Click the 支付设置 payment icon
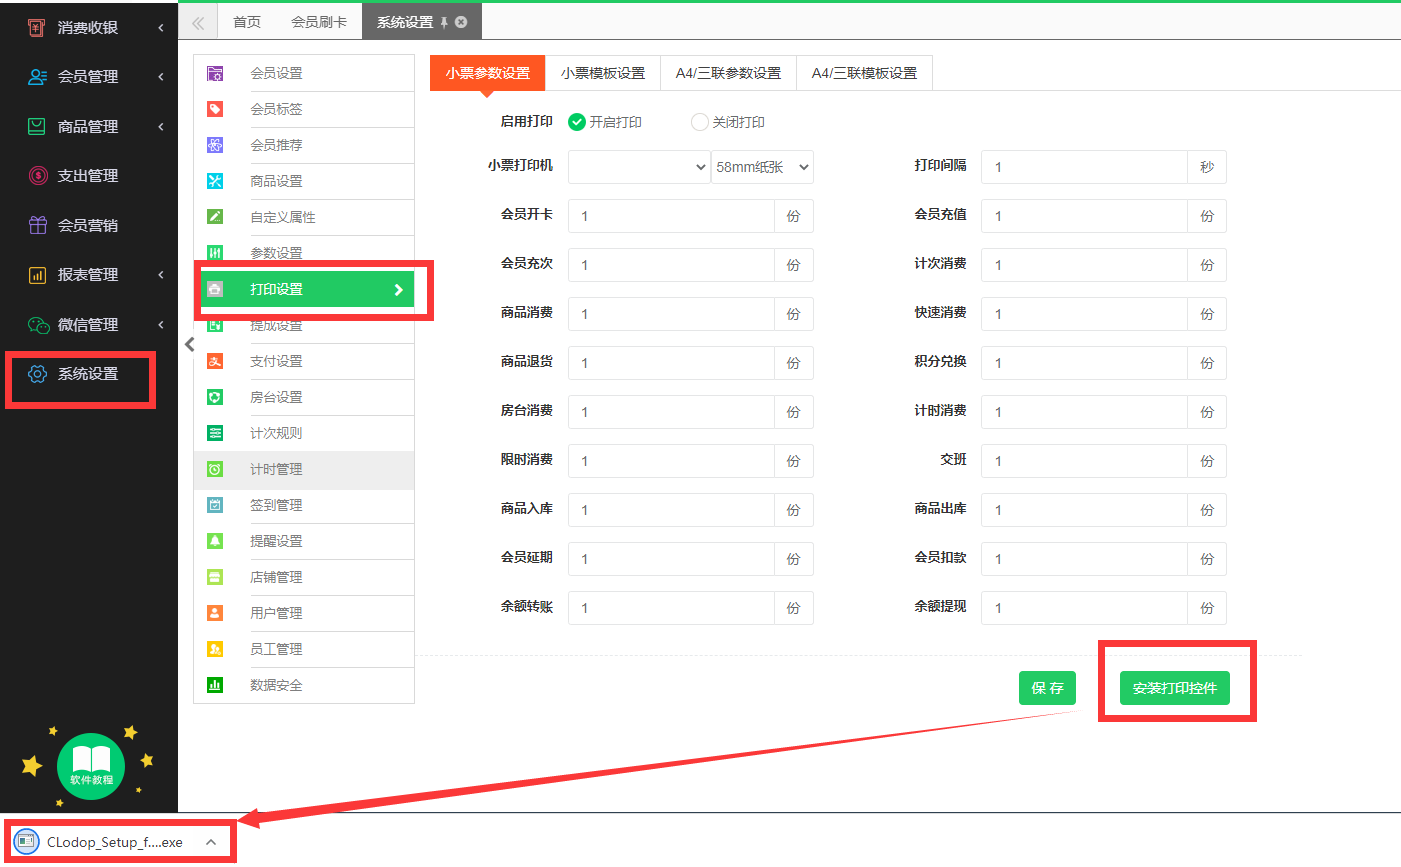 215,361
